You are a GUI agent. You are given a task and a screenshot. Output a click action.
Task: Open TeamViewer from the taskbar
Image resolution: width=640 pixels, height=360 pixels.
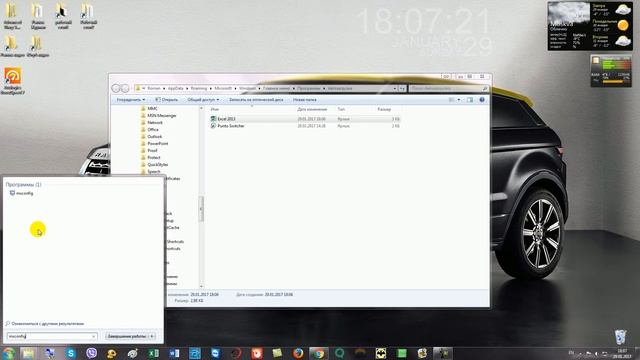click(x=216, y=353)
